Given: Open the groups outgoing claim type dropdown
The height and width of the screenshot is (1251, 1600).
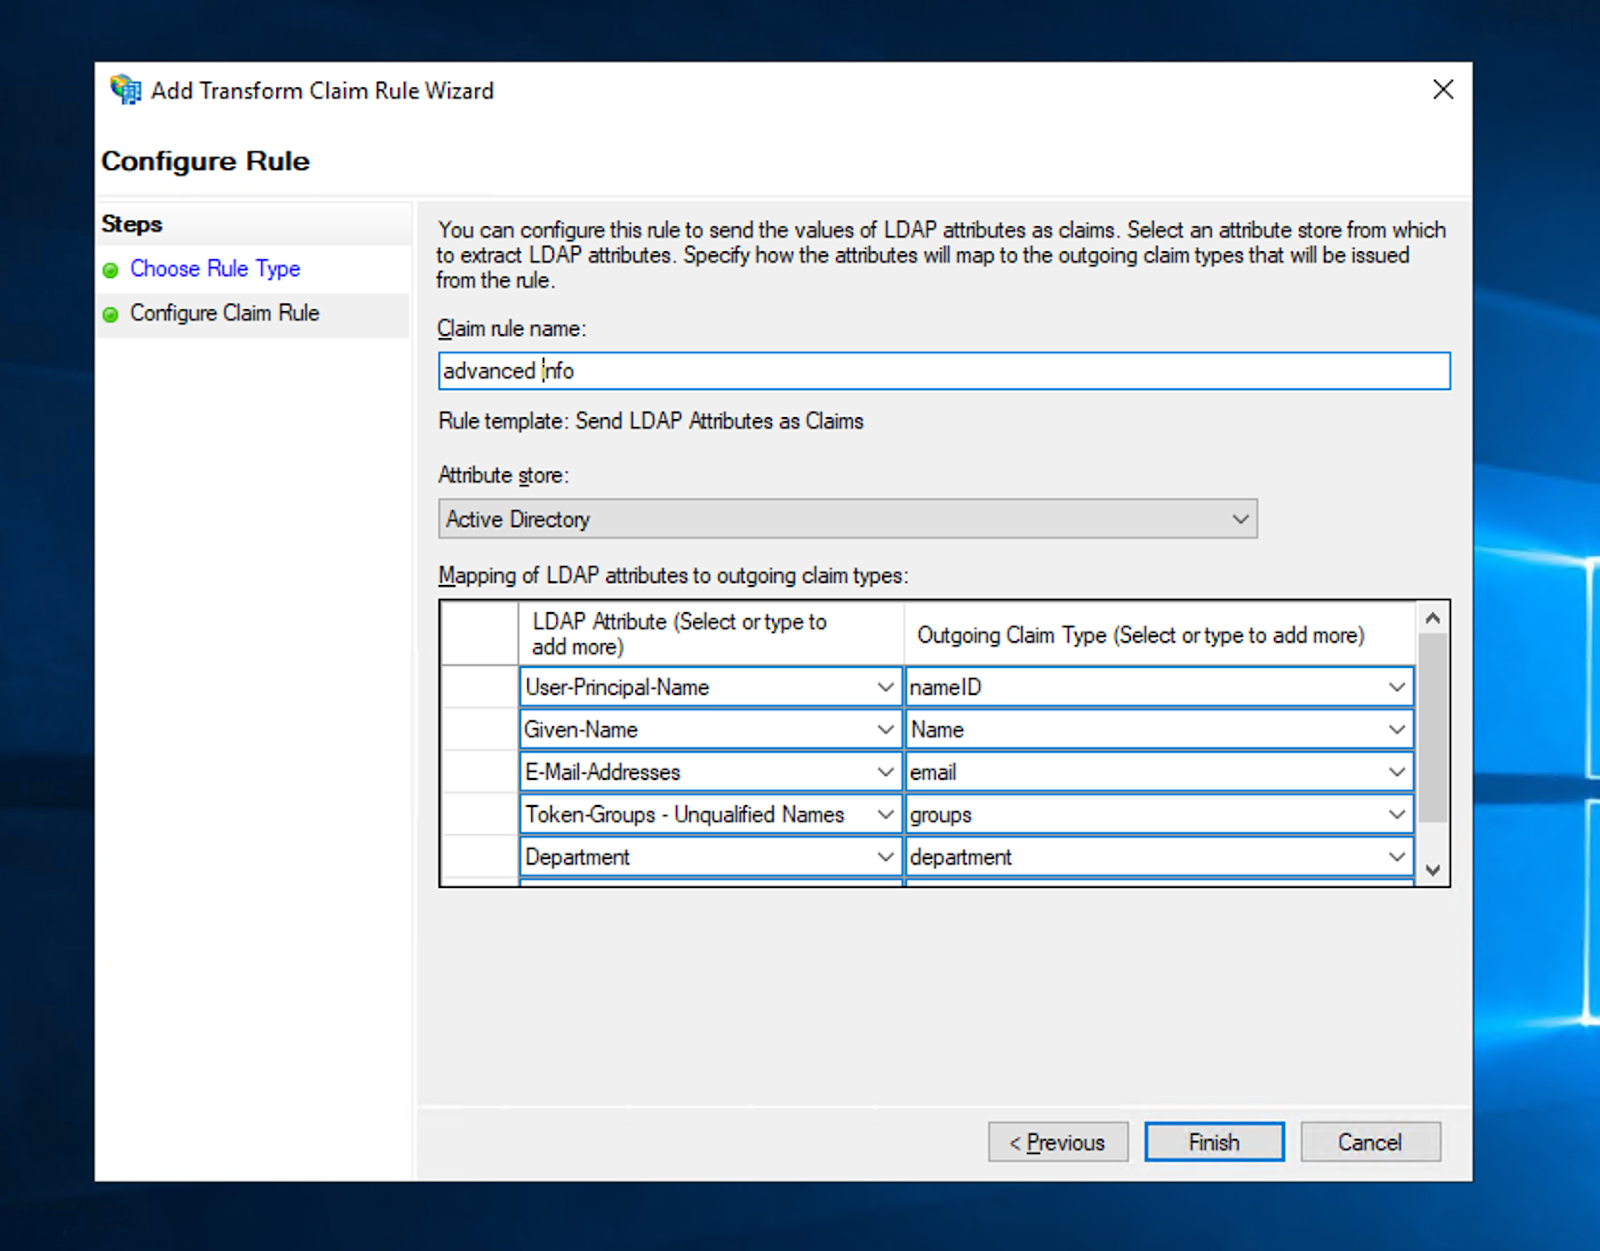Looking at the screenshot, I should pos(1397,815).
